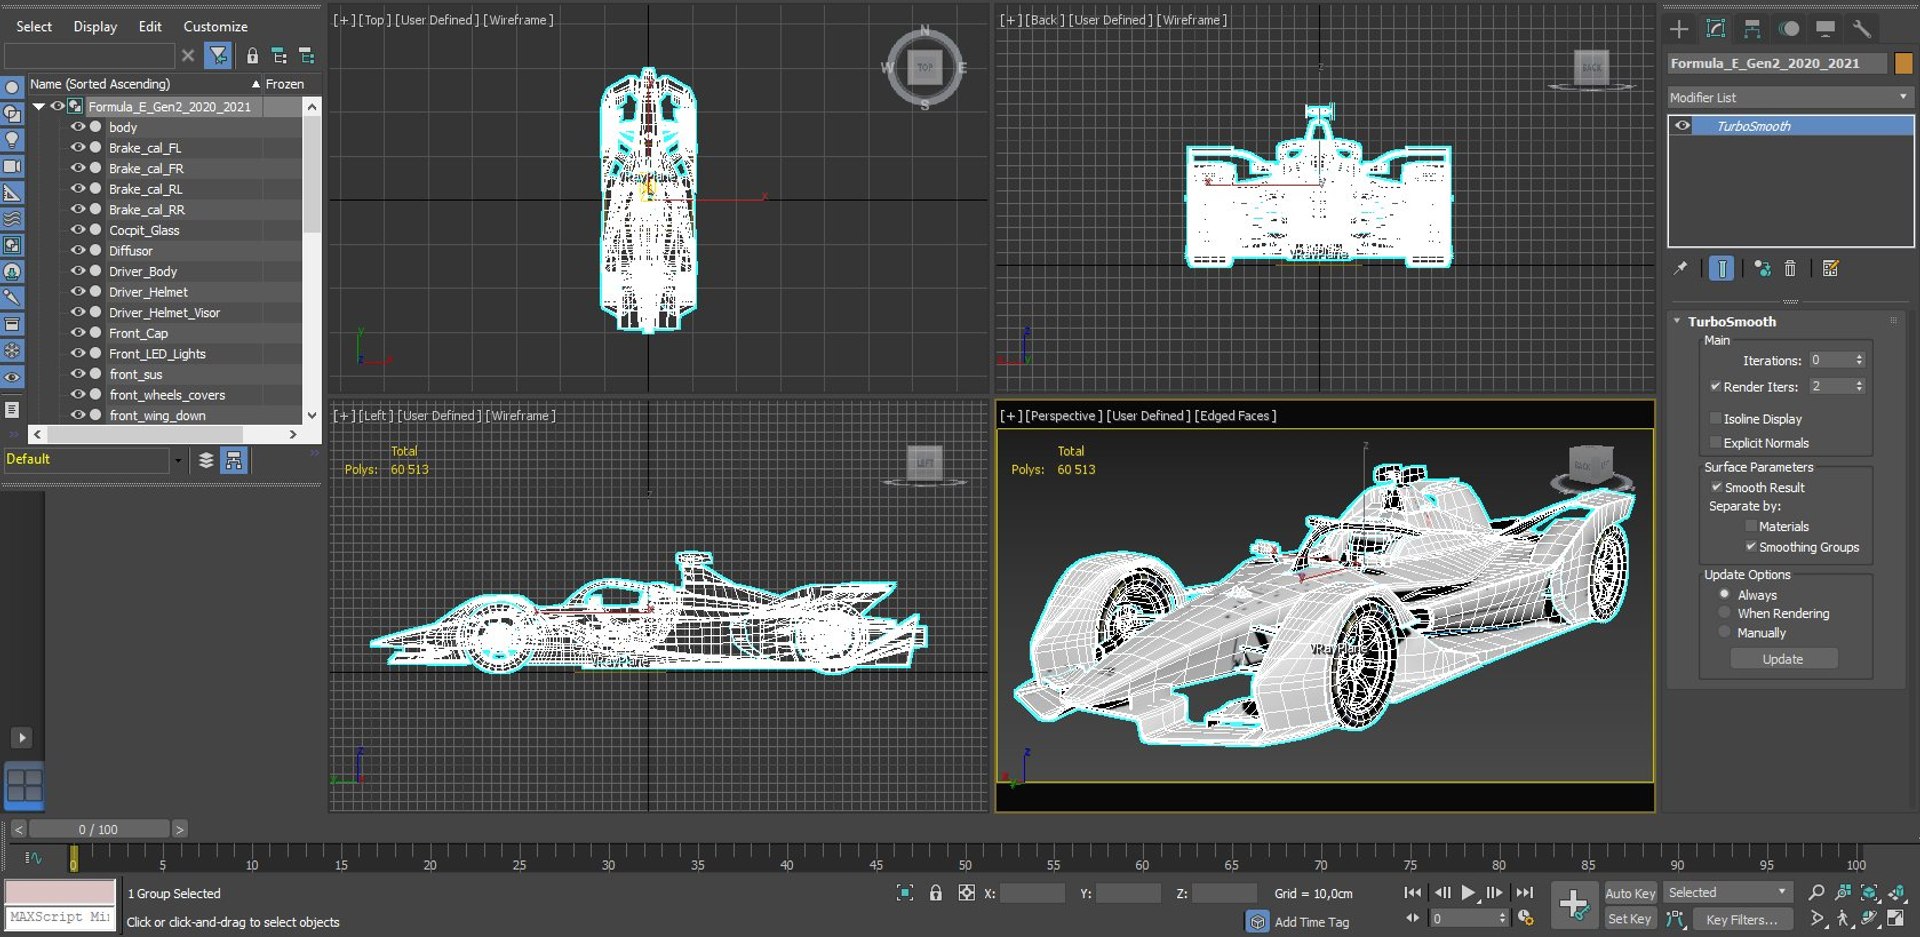Enable Explicit Normals checkbox

pyautogui.click(x=1716, y=442)
